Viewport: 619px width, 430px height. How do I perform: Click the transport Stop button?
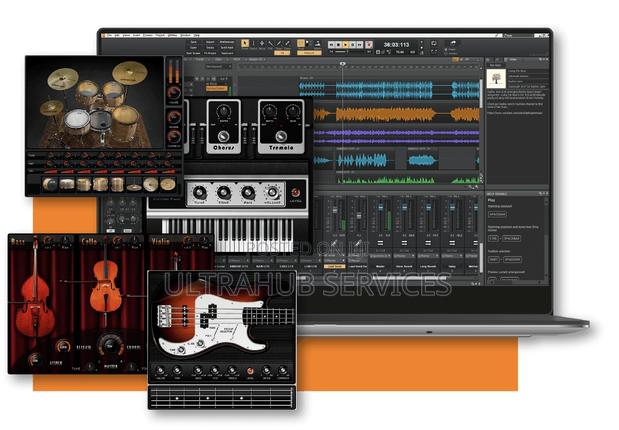[339, 45]
